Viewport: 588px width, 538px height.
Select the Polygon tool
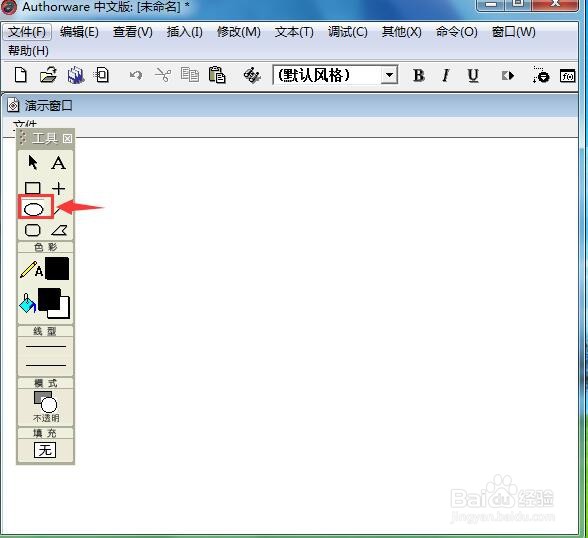click(x=59, y=230)
